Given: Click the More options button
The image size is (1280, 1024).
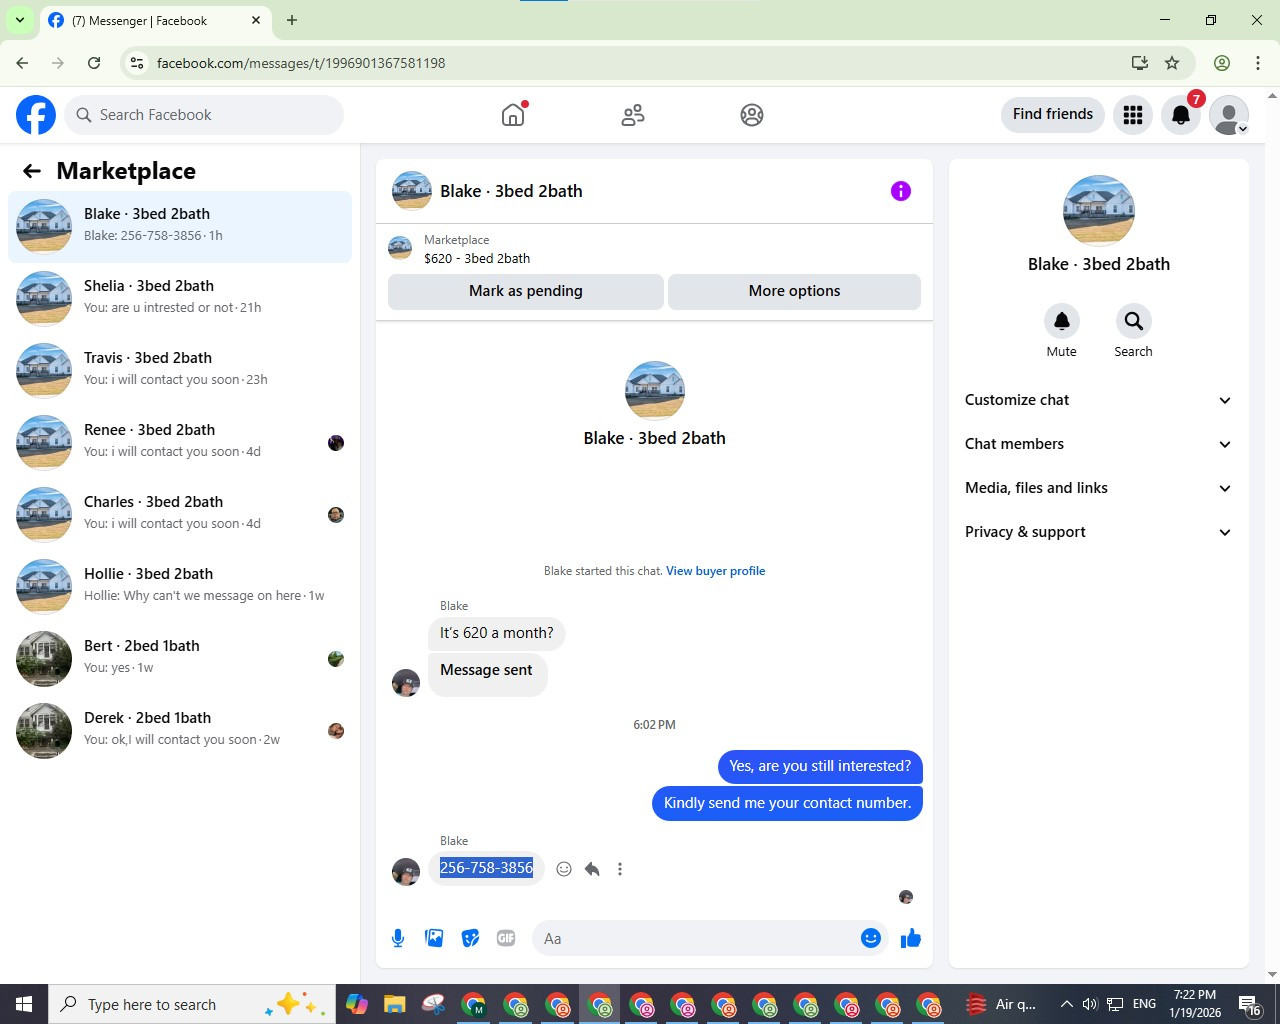Looking at the screenshot, I should click(x=794, y=291).
